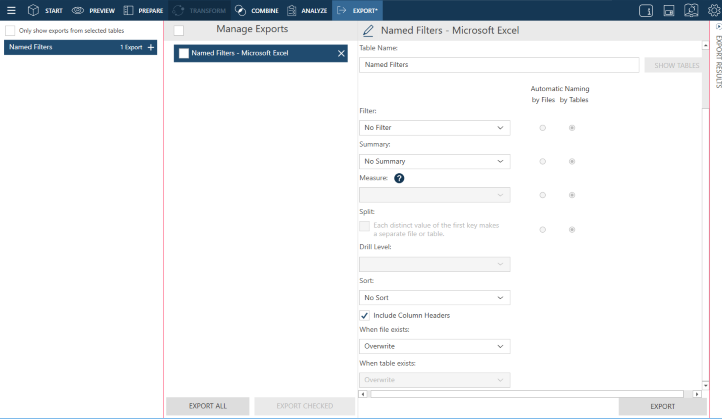The width and height of the screenshot is (722, 419).
Task: Go to the Analyze tab
Action: pos(306,10)
